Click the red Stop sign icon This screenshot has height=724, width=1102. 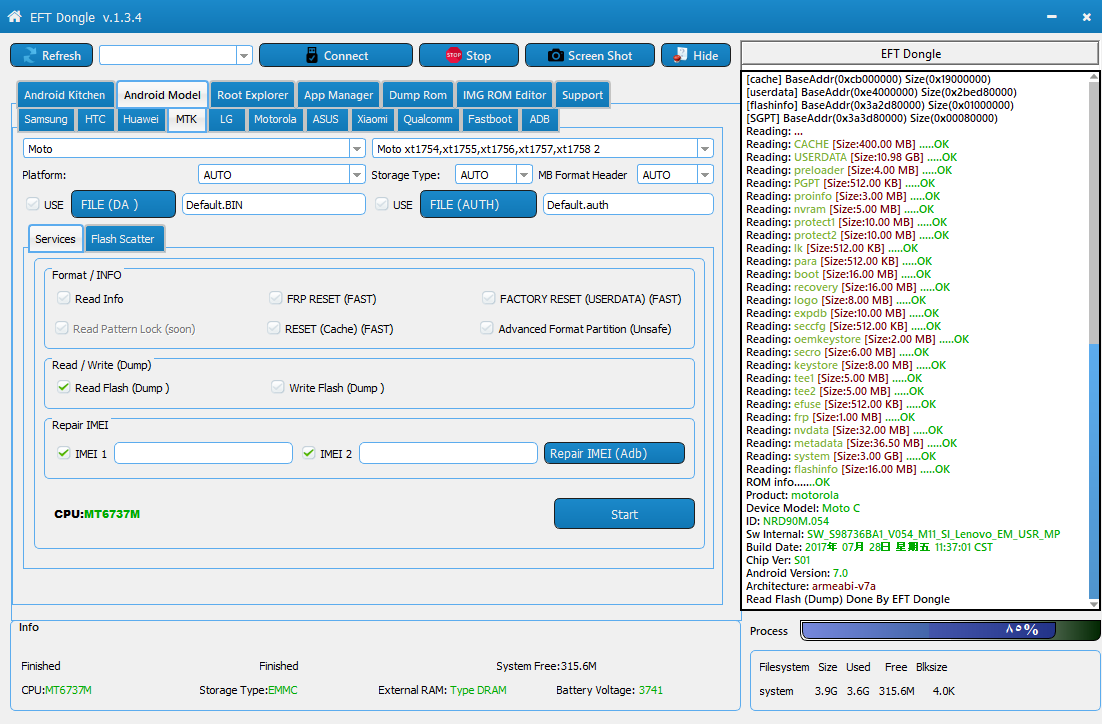click(x=454, y=55)
